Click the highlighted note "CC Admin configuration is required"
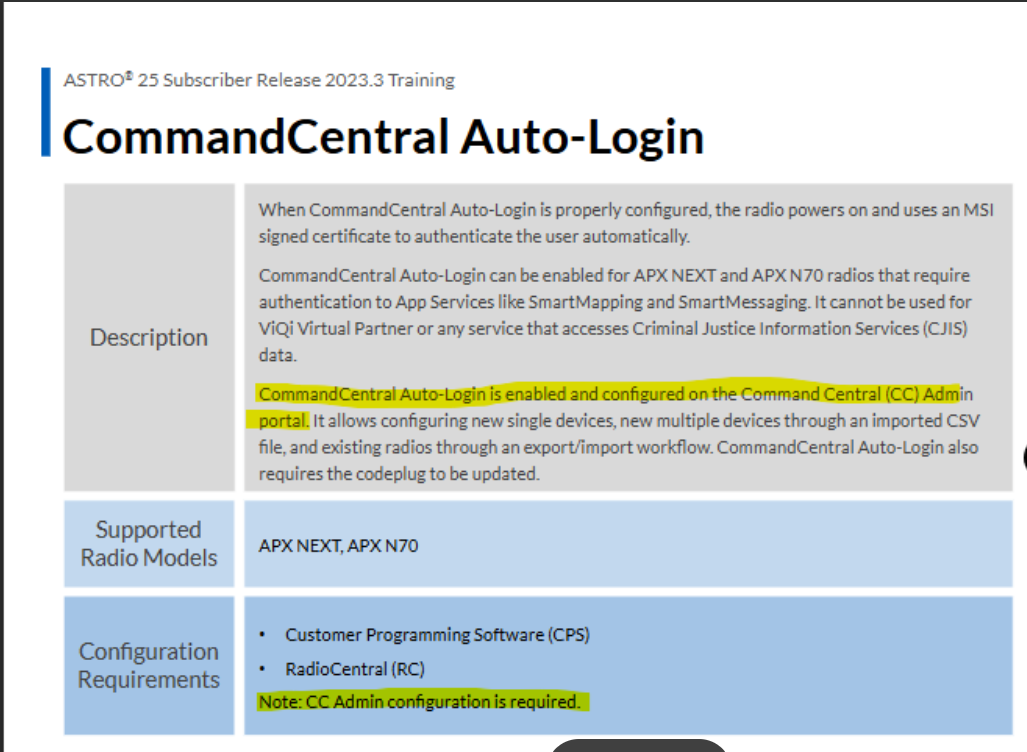Viewport: 1027px width, 752px height. 420,702
